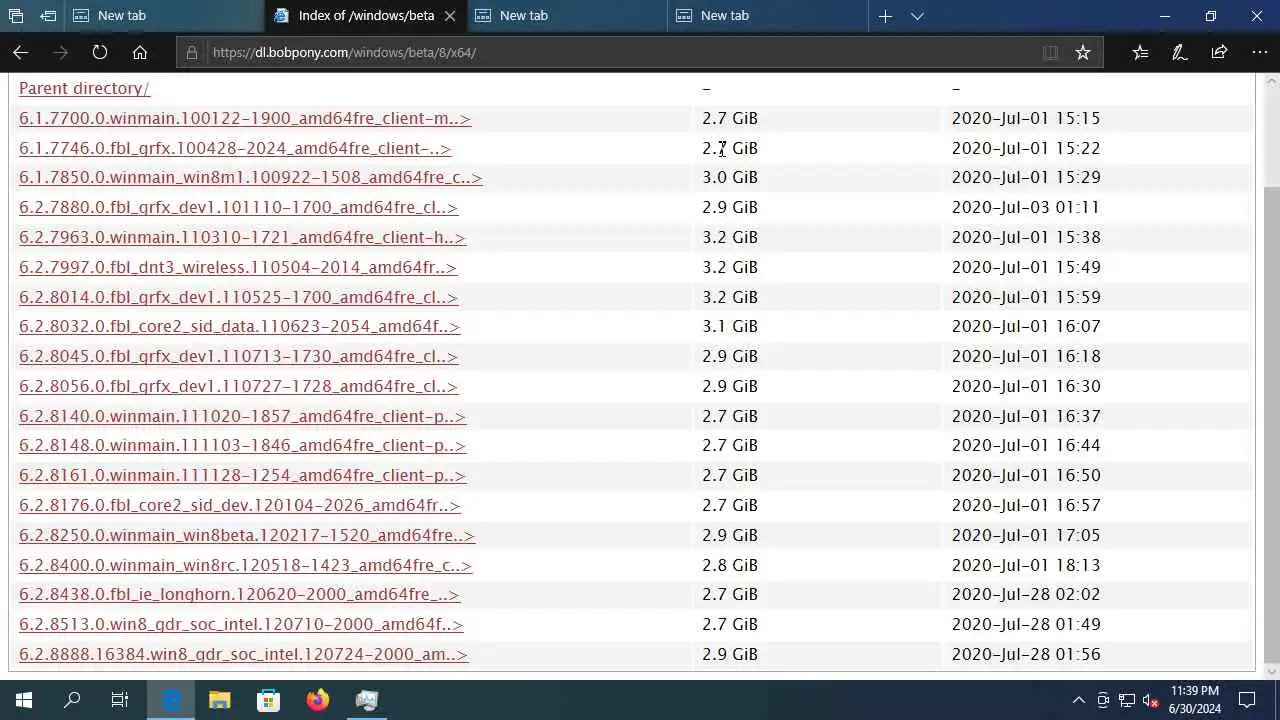Open 6.2.8014.0.fbl_grfx_dev1 link
This screenshot has width=1280, height=720.
238,297
